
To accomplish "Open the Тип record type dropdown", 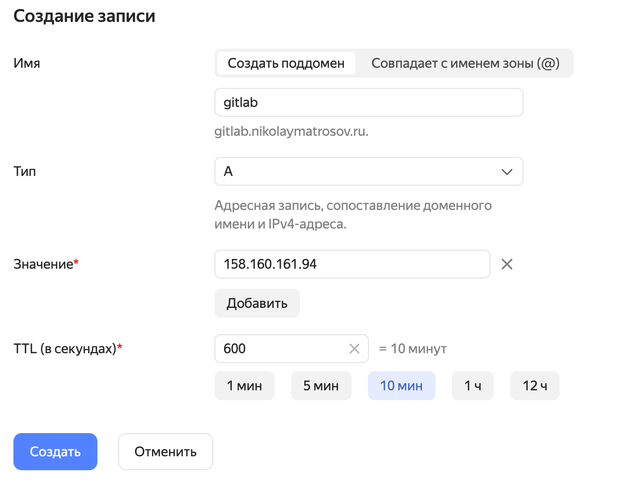I will coord(368,171).
